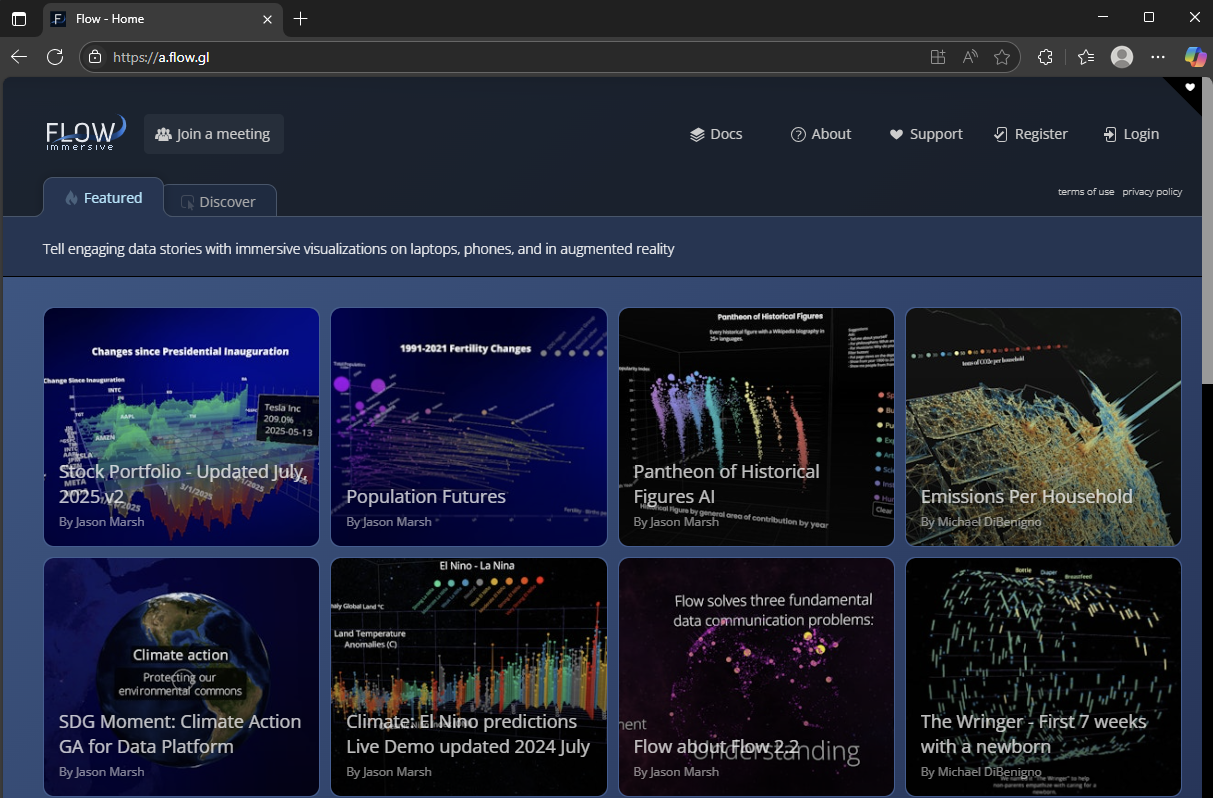
Task: Open the Settings and more menu
Action: [1158, 57]
